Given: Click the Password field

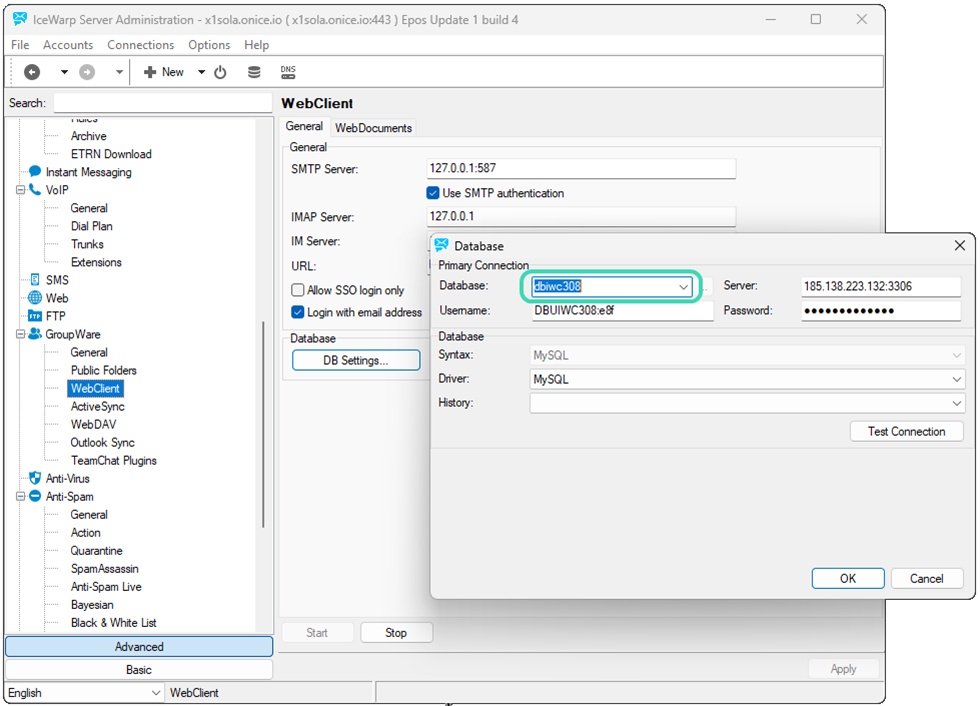Looking at the screenshot, I should tap(881, 311).
